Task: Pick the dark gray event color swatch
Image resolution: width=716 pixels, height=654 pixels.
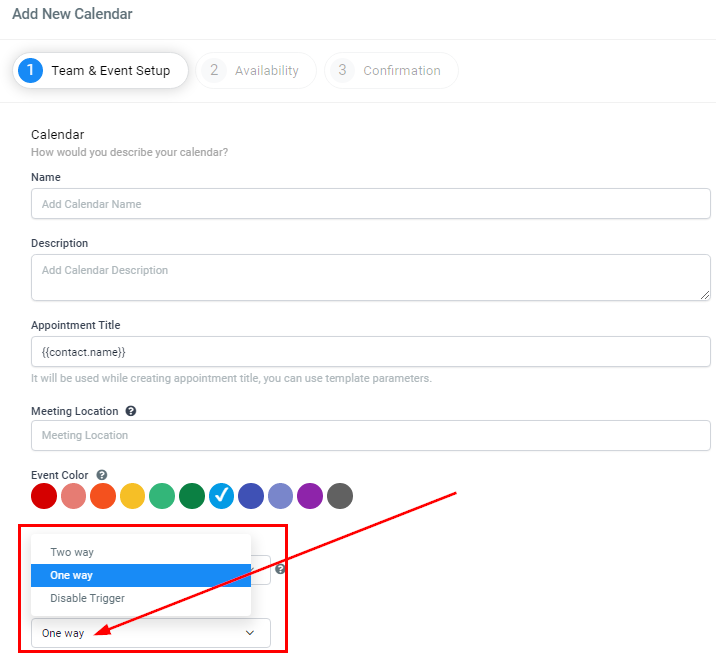Action: [x=340, y=496]
